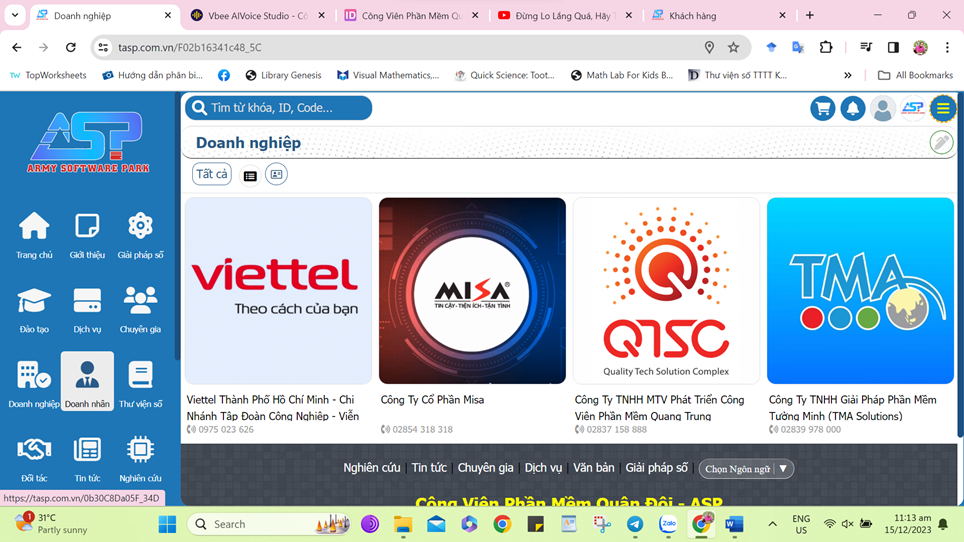Click the Tìm từ khóa search field

click(x=279, y=108)
